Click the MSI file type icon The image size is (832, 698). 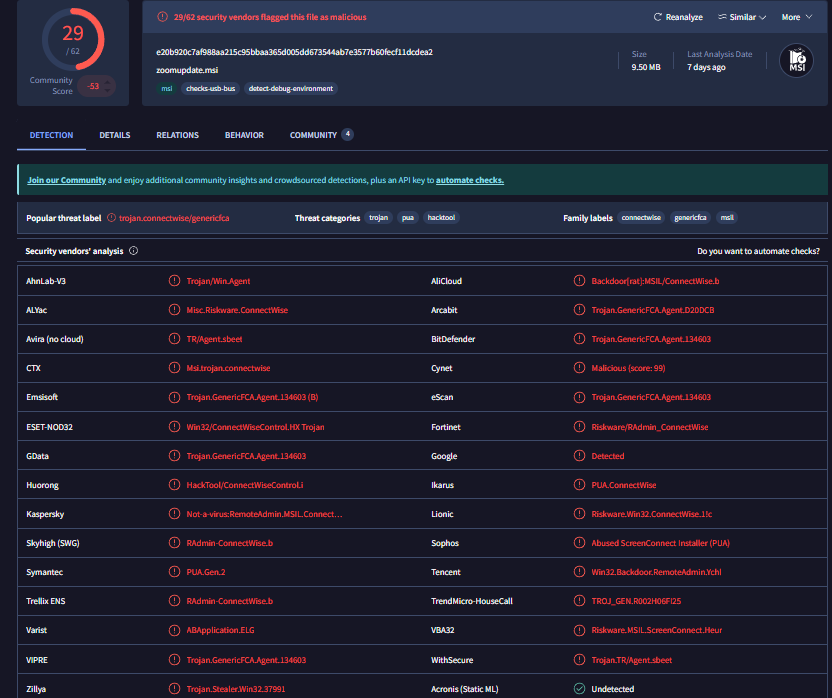point(796,61)
